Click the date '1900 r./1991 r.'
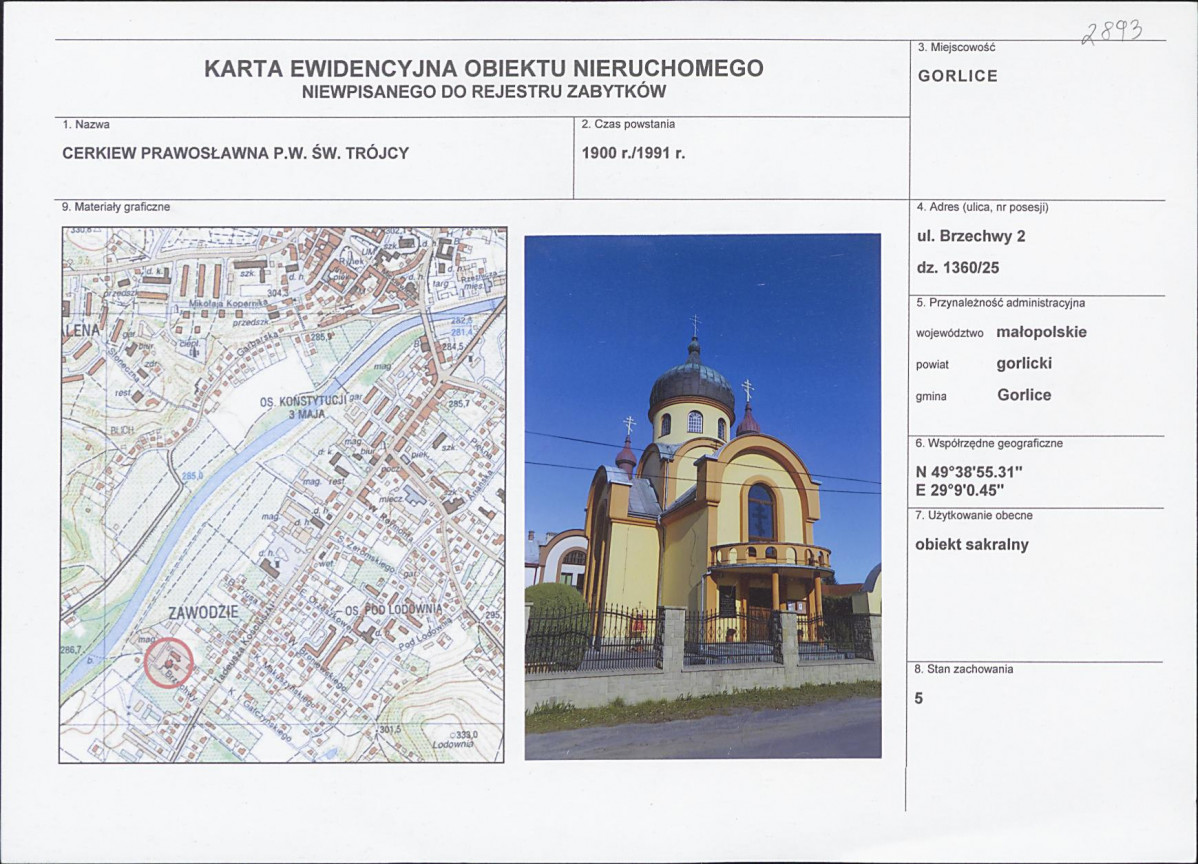The height and width of the screenshot is (864, 1198). pyautogui.click(x=633, y=153)
